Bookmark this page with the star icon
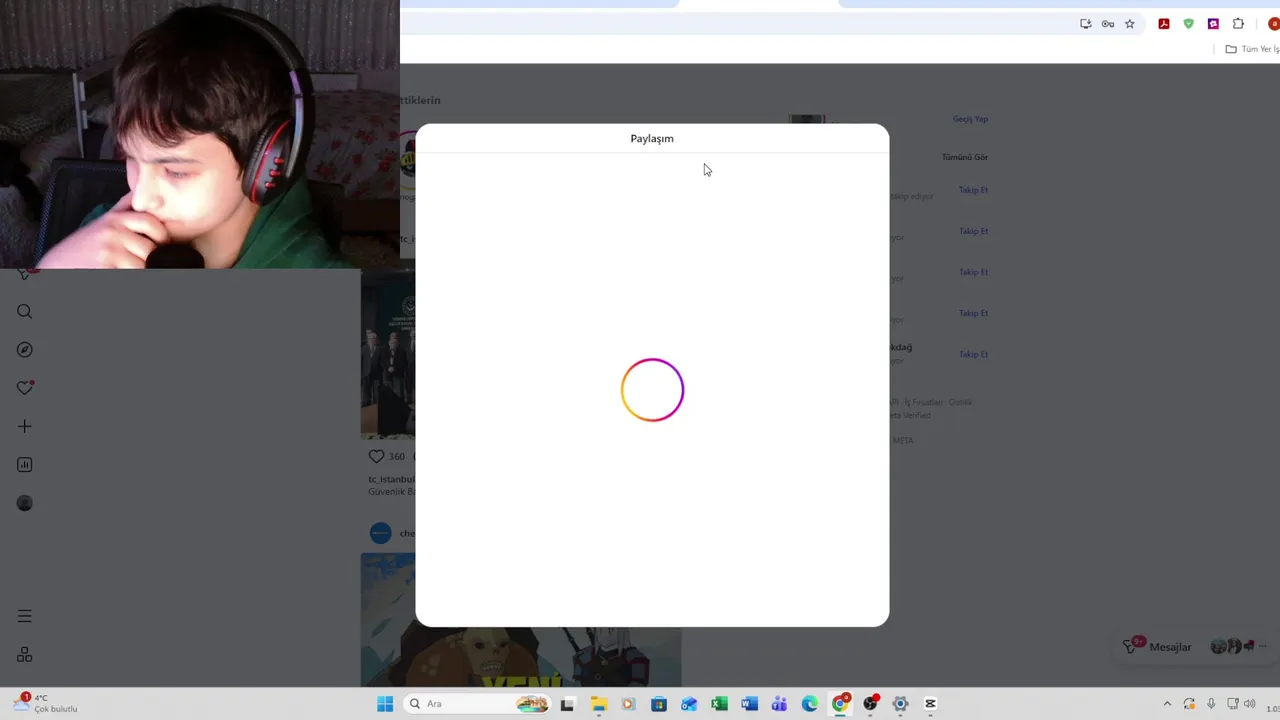 point(1130,24)
